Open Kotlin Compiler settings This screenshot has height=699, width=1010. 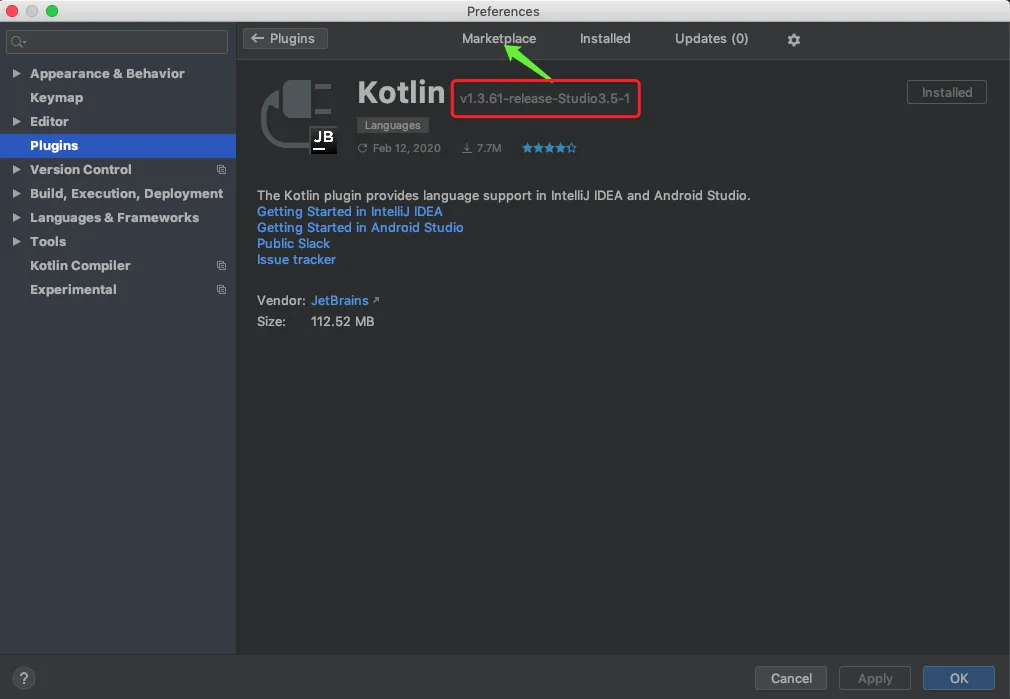[x=80, y=265]
